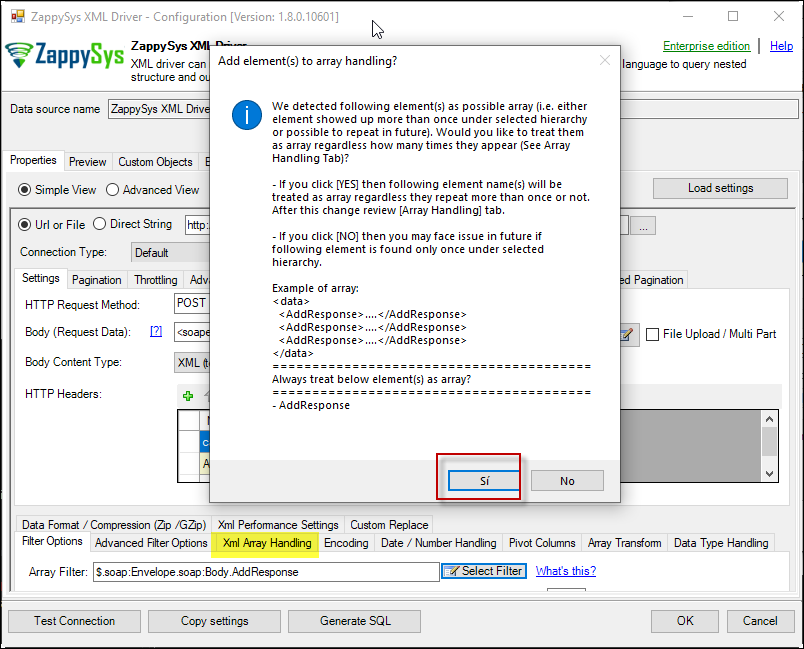Viewport: 804px width, 649px height.
Task: Click the Array Filter input field
Action: tap(266, 572)
